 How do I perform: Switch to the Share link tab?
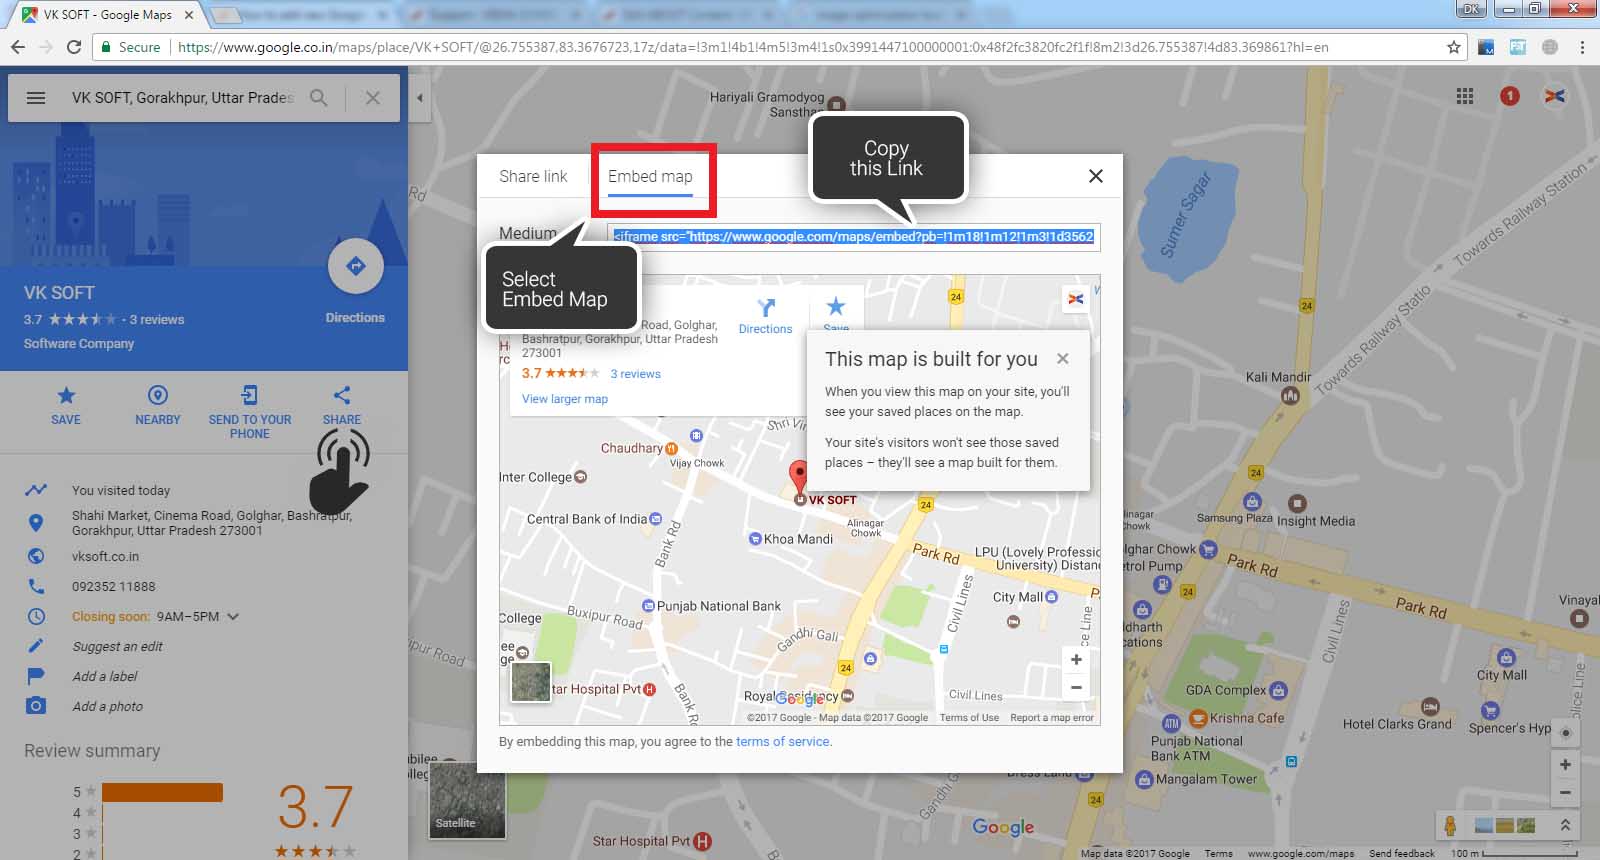533,176
